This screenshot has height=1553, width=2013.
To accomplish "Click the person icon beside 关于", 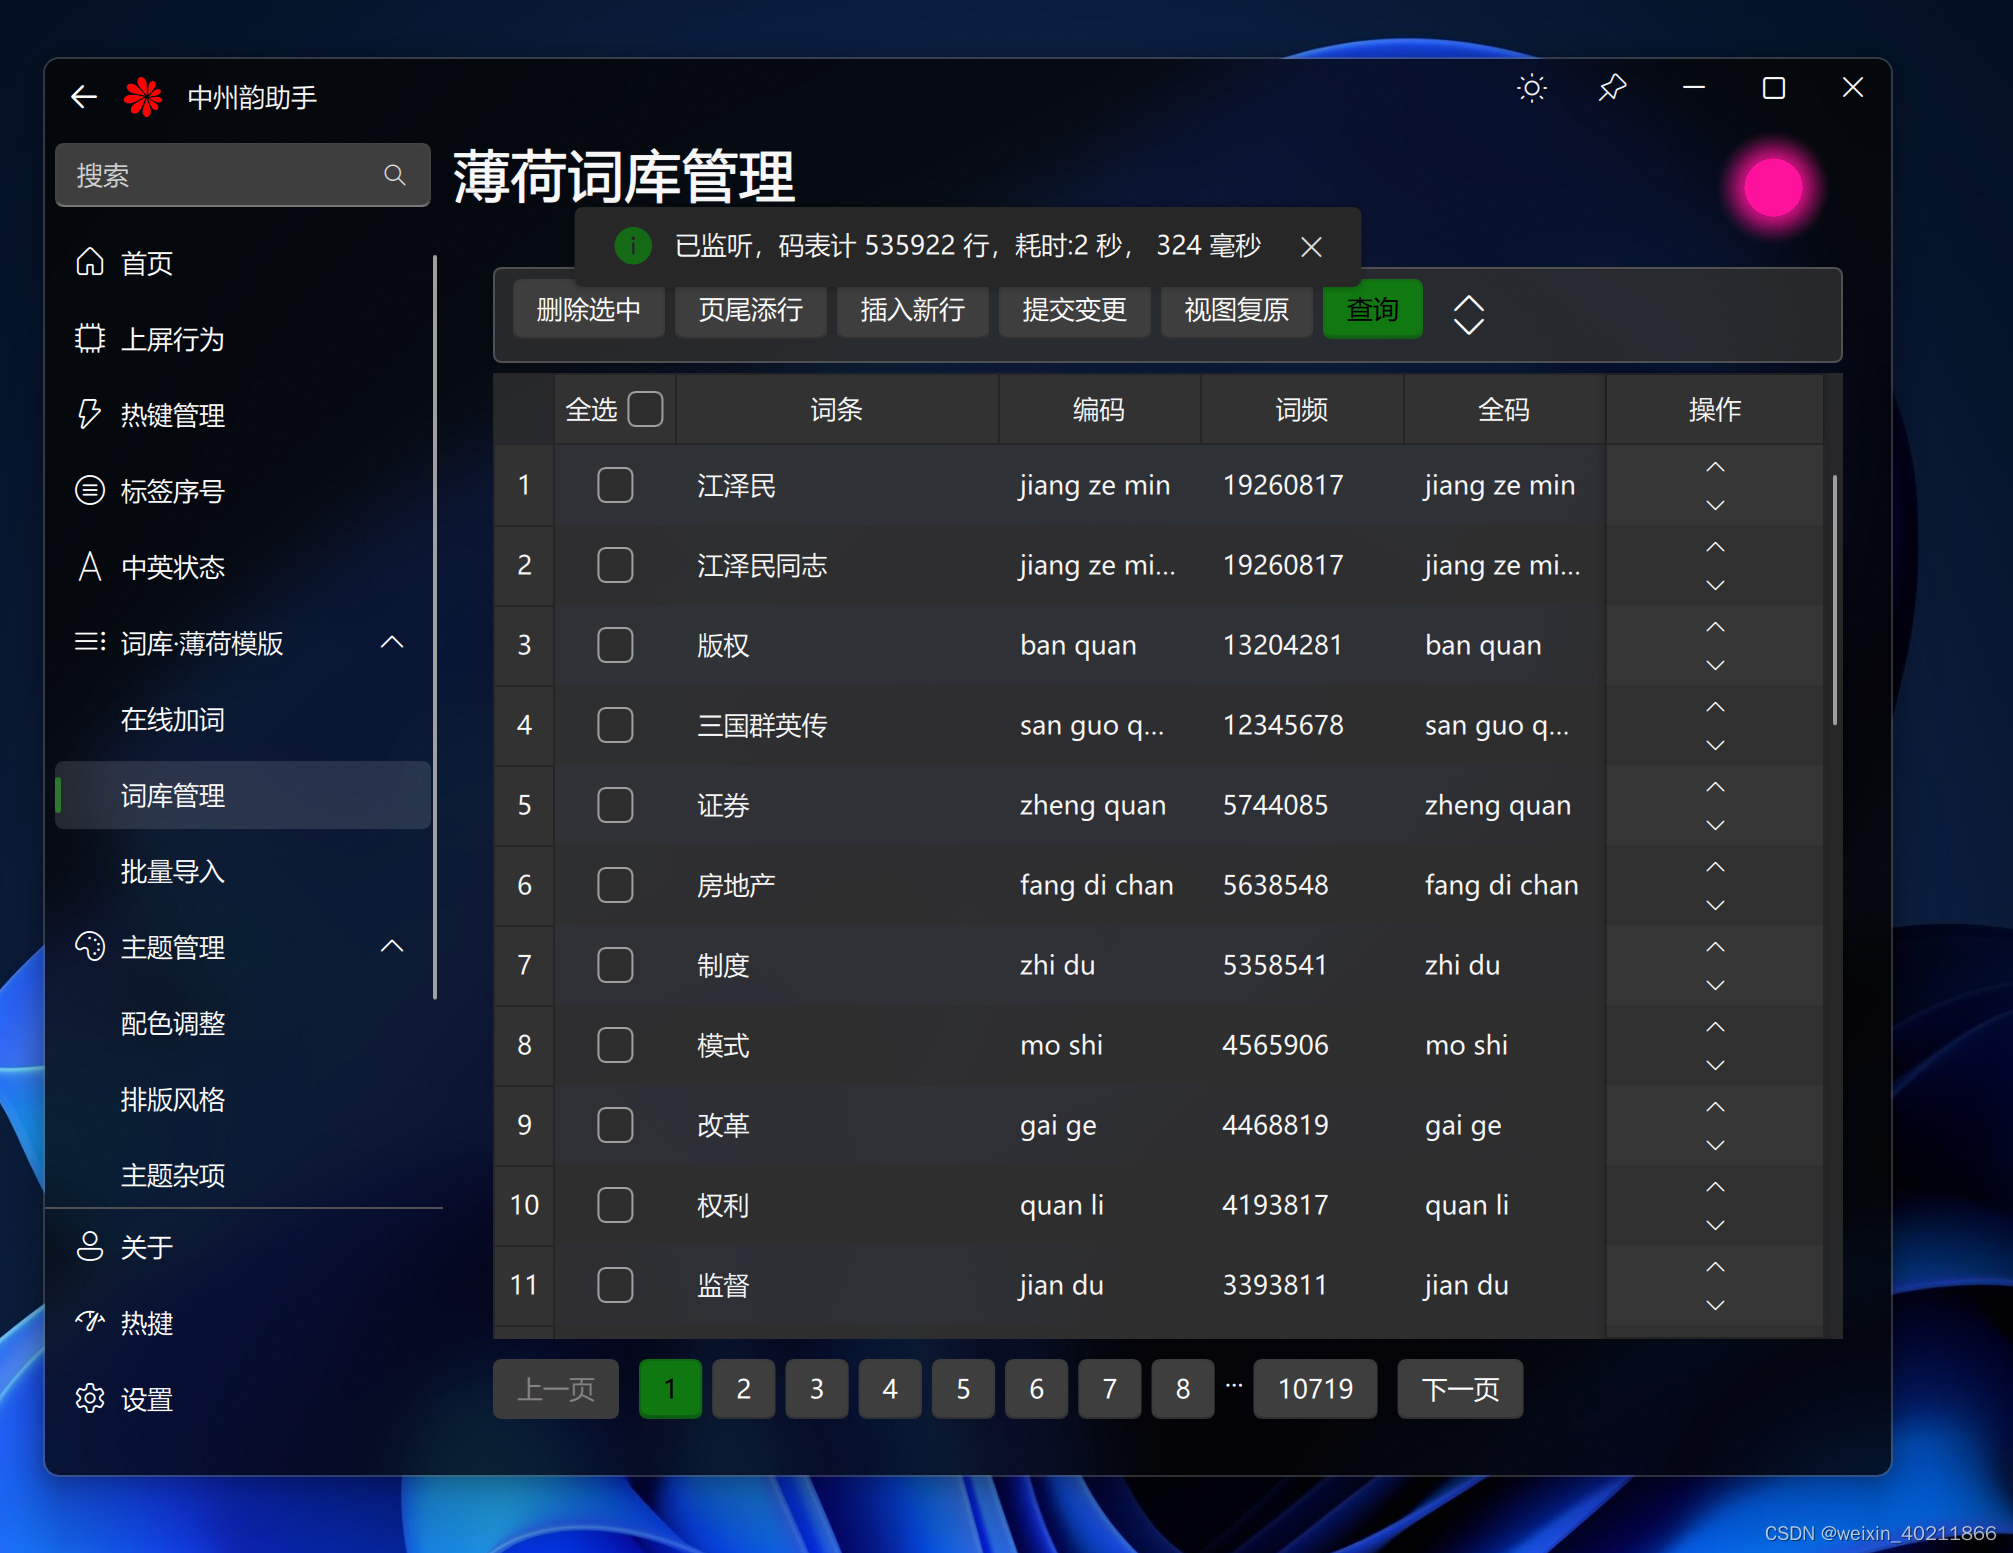I will [90, 1246].
